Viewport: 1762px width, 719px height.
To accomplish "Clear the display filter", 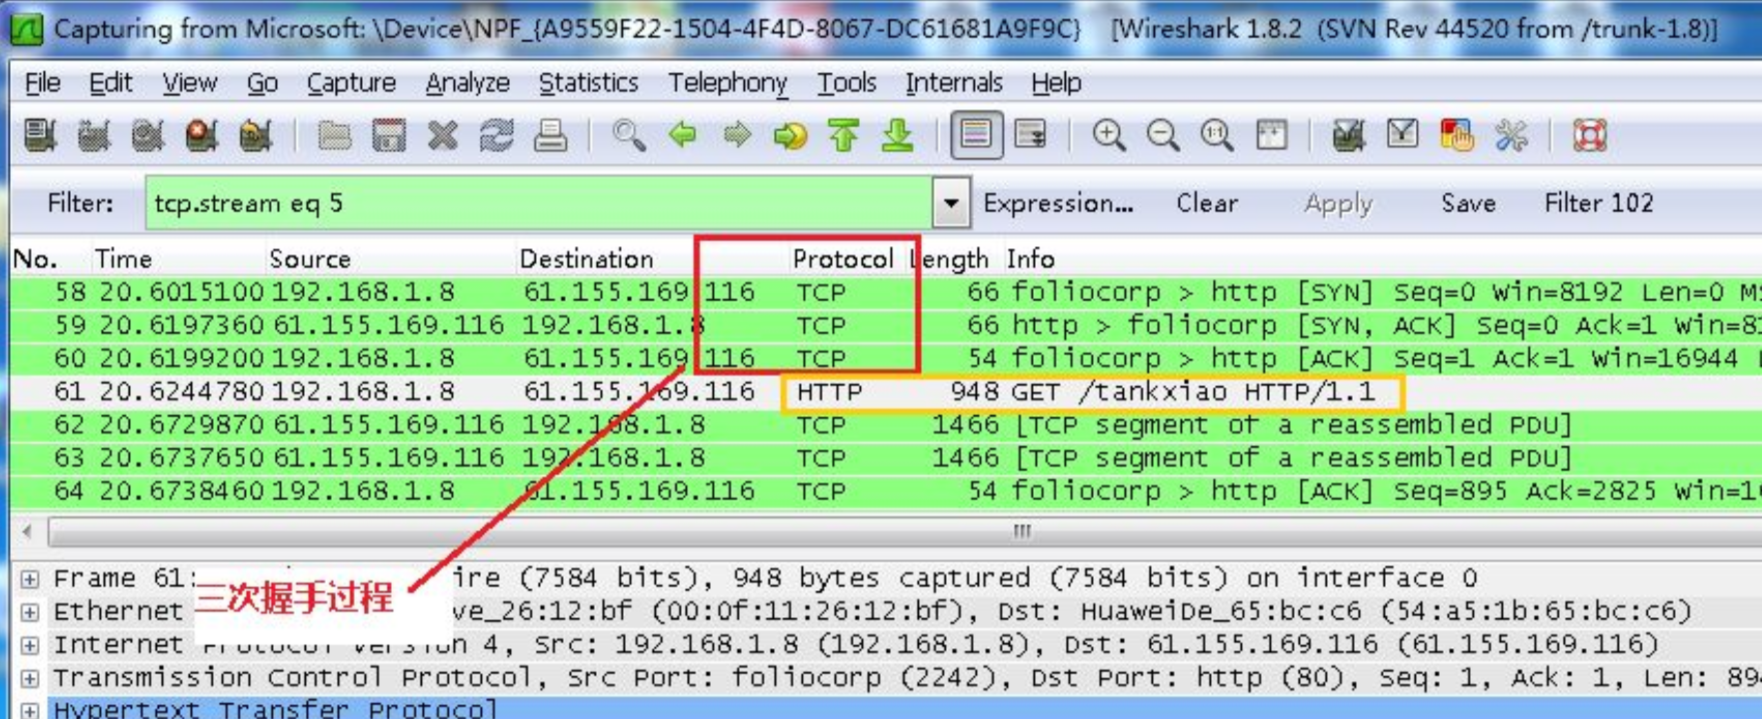I will pyautogui.click(x=1207, y=203).
